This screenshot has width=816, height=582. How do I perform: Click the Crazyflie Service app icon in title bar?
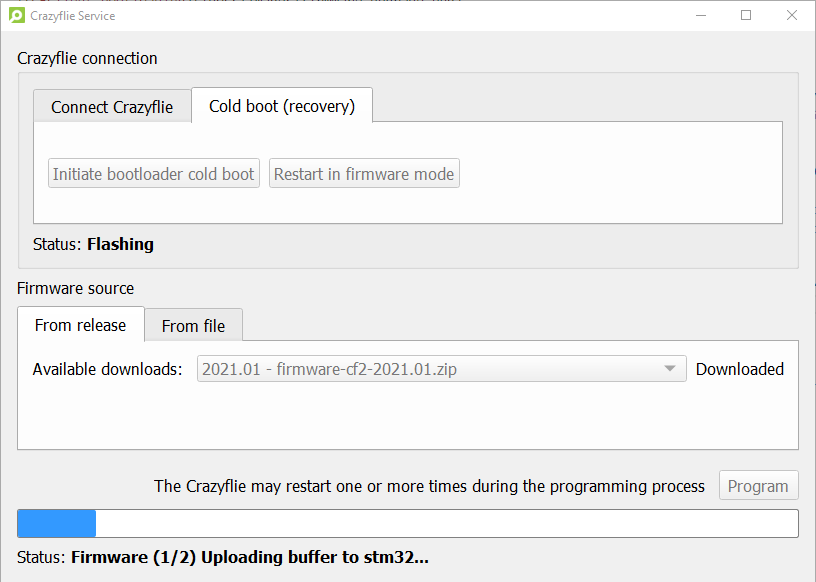pos(17,15)
